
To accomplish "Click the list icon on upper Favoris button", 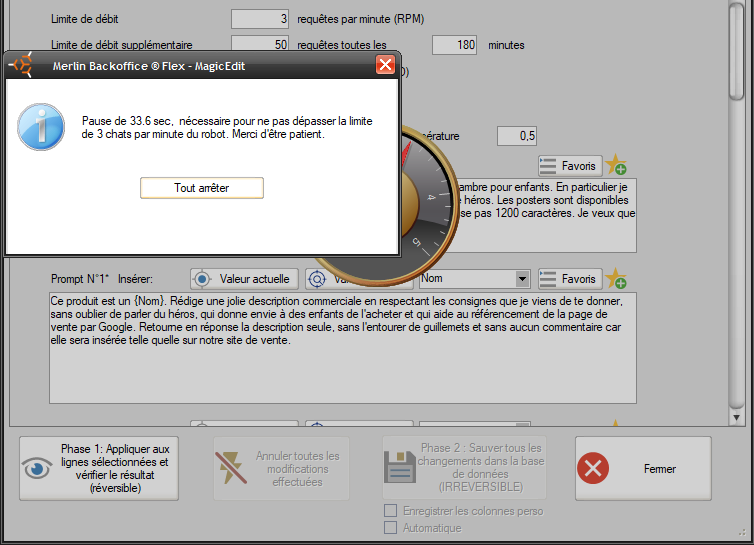I will click(x=548, y=166).
